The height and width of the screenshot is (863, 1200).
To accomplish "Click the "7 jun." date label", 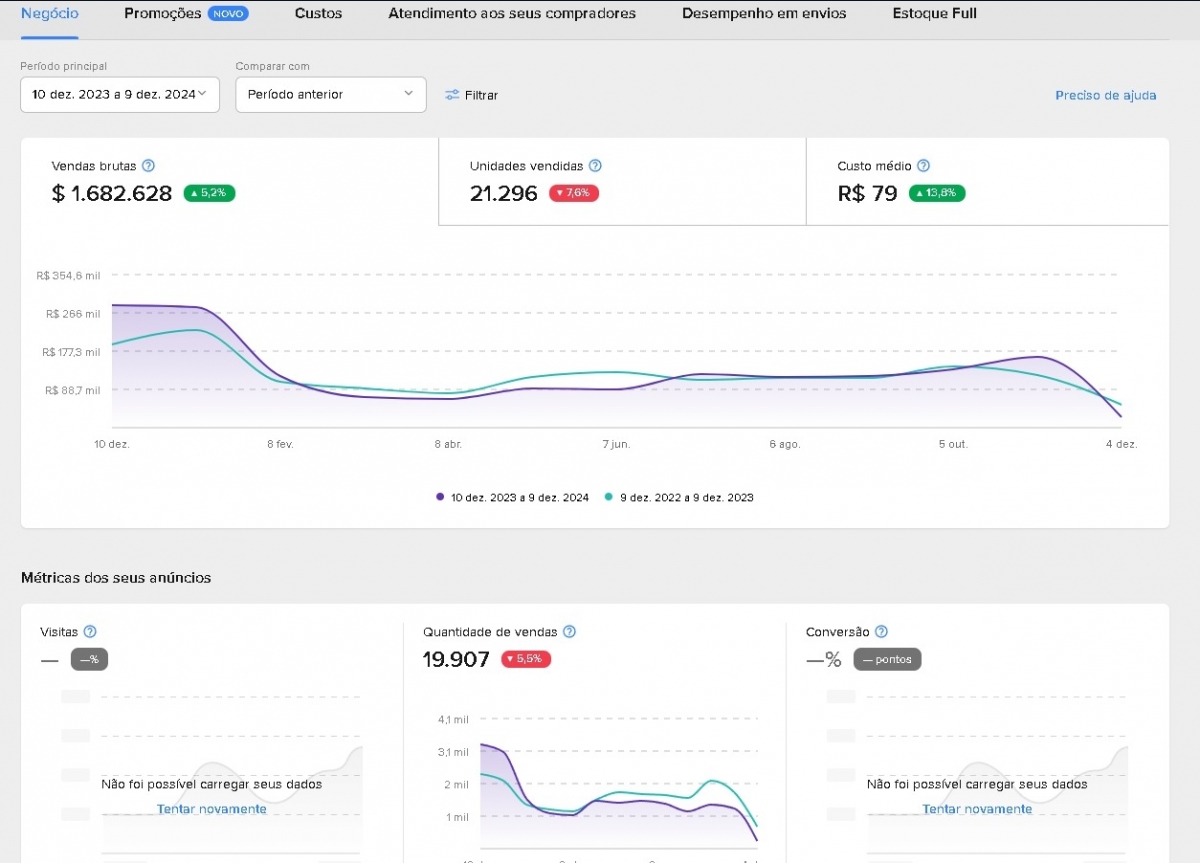I will pyautogui.click(x=616, y=444).
